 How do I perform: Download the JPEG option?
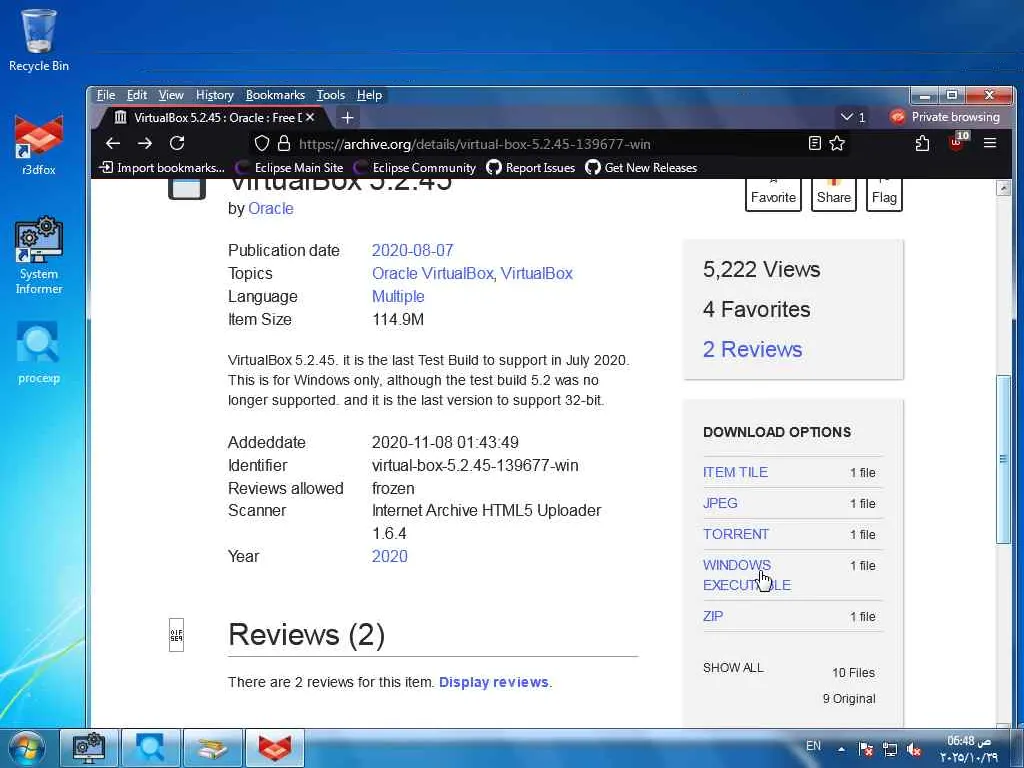click(x=720, y=503)
